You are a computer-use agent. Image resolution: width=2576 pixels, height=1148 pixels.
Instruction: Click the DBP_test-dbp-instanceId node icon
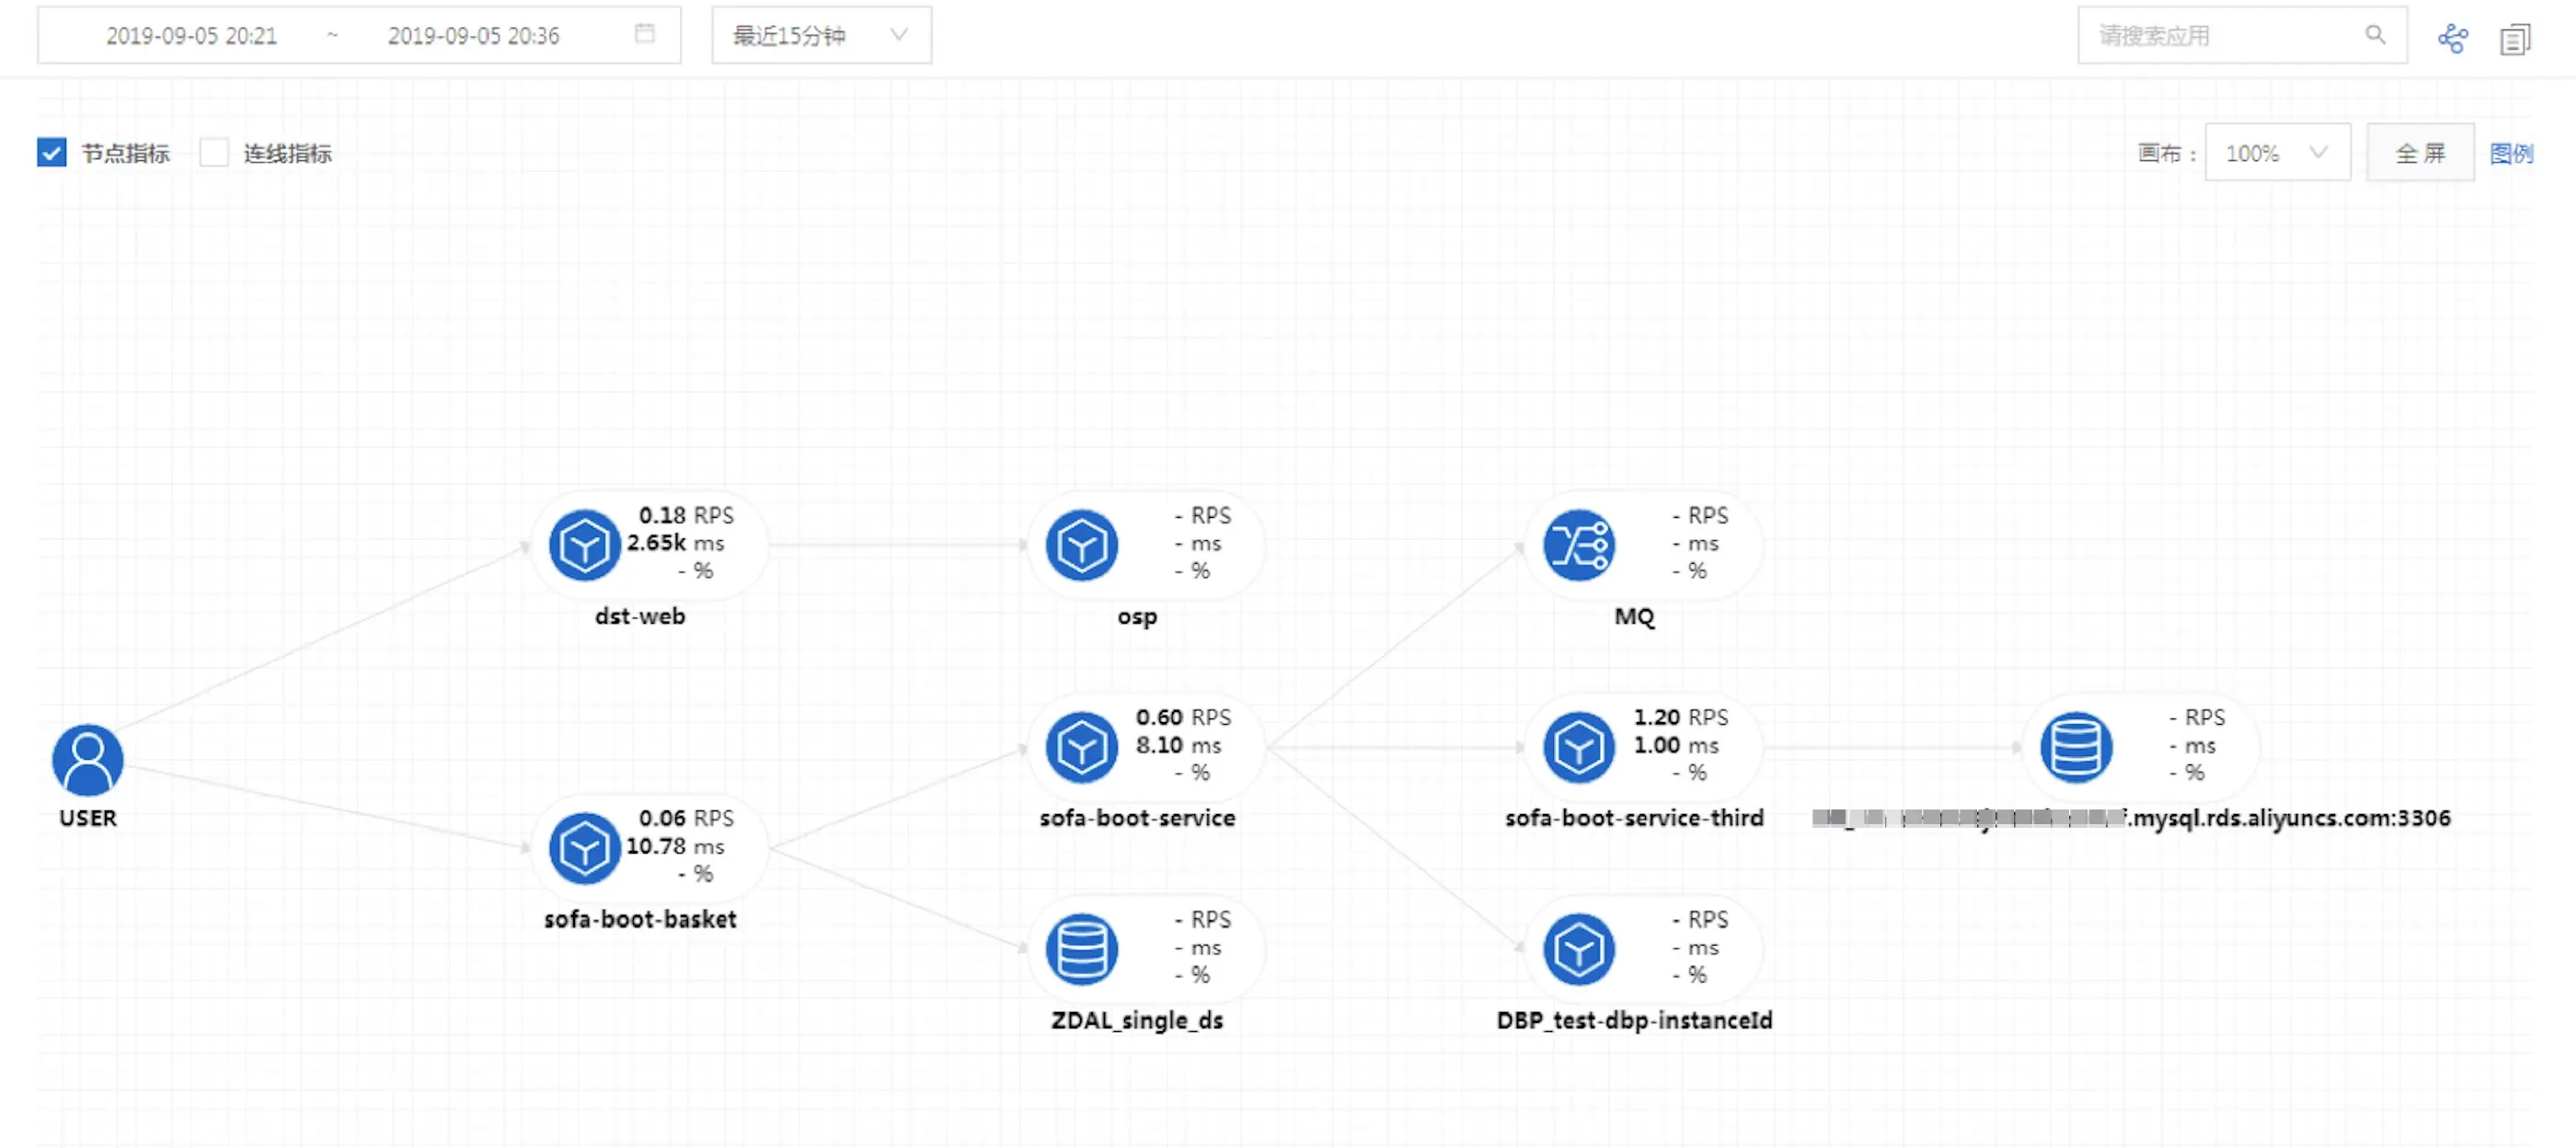click(1578, 949)
